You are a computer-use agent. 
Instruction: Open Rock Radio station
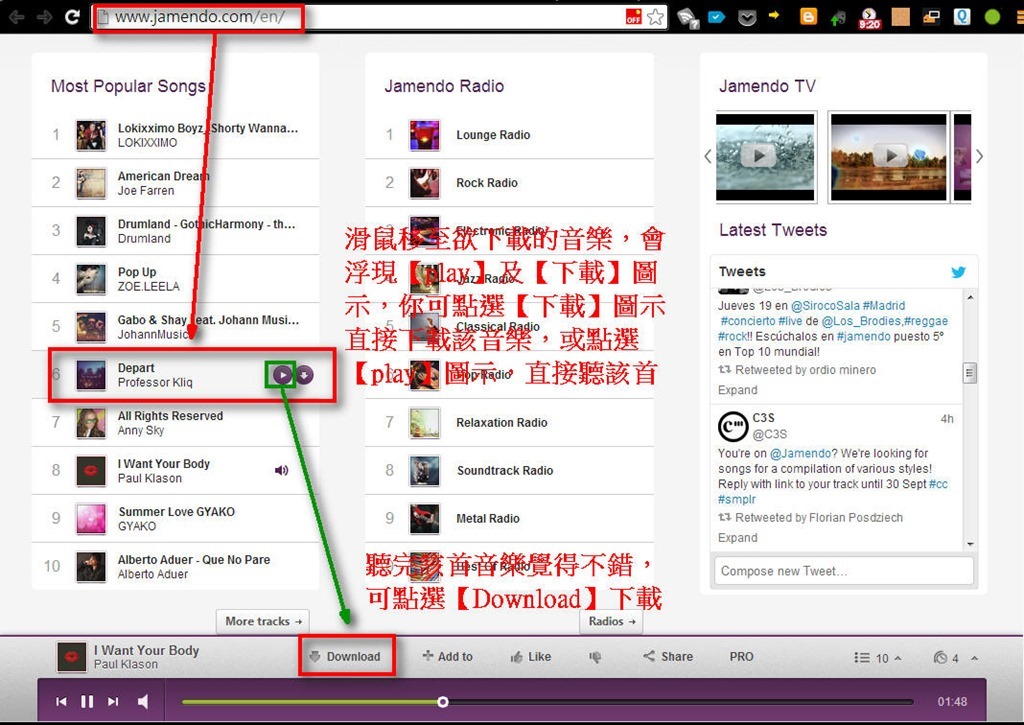[x=509, y=183]
